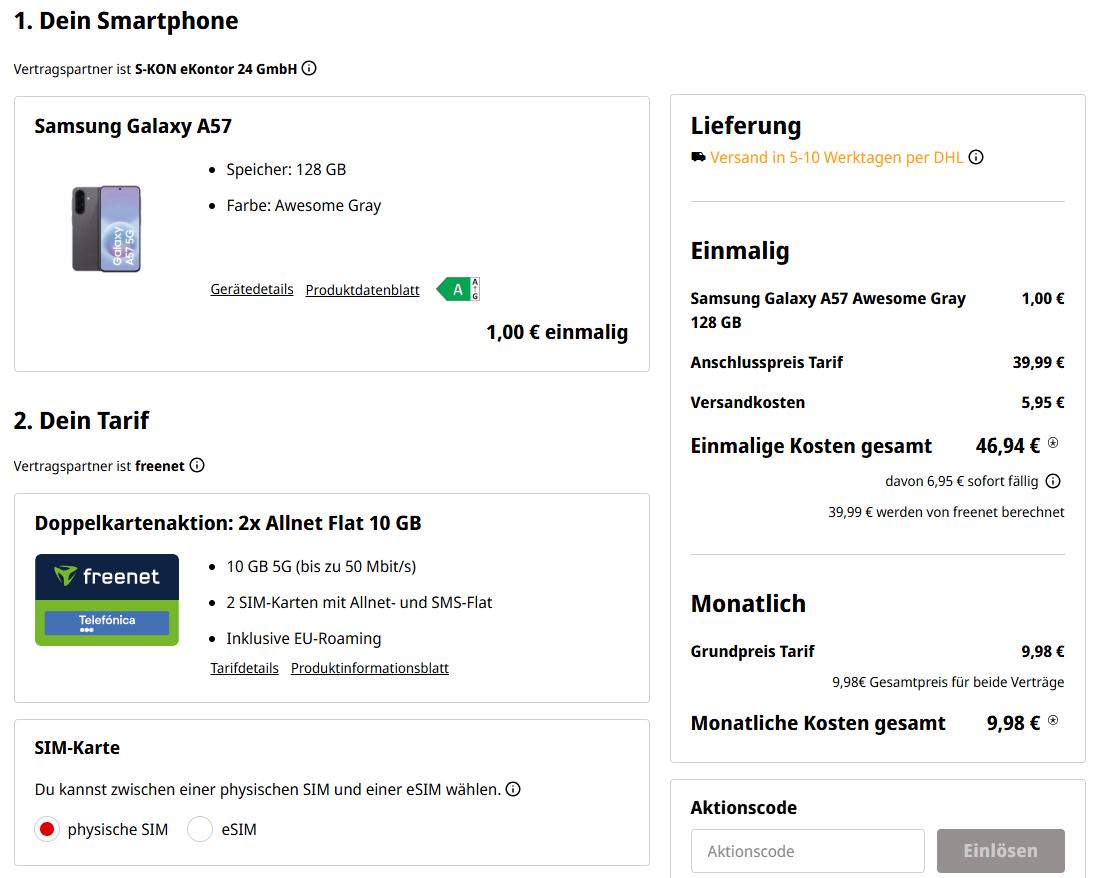Click the 'Monatlich' heading

748,603
